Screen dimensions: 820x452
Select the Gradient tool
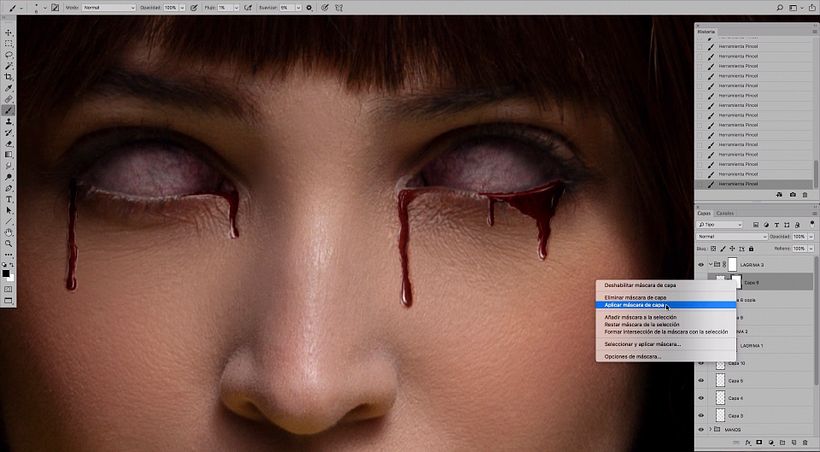[8, 155]
